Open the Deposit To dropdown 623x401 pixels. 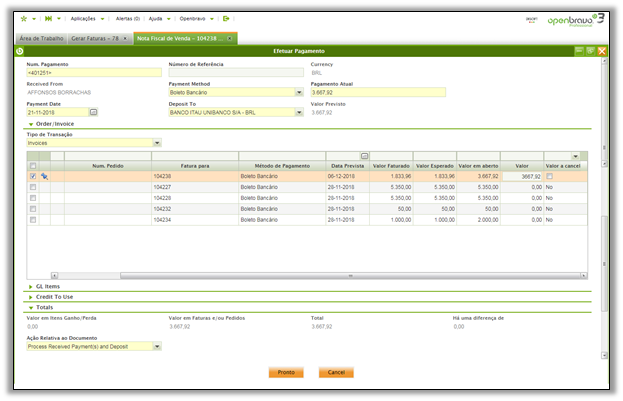point(299,112)
